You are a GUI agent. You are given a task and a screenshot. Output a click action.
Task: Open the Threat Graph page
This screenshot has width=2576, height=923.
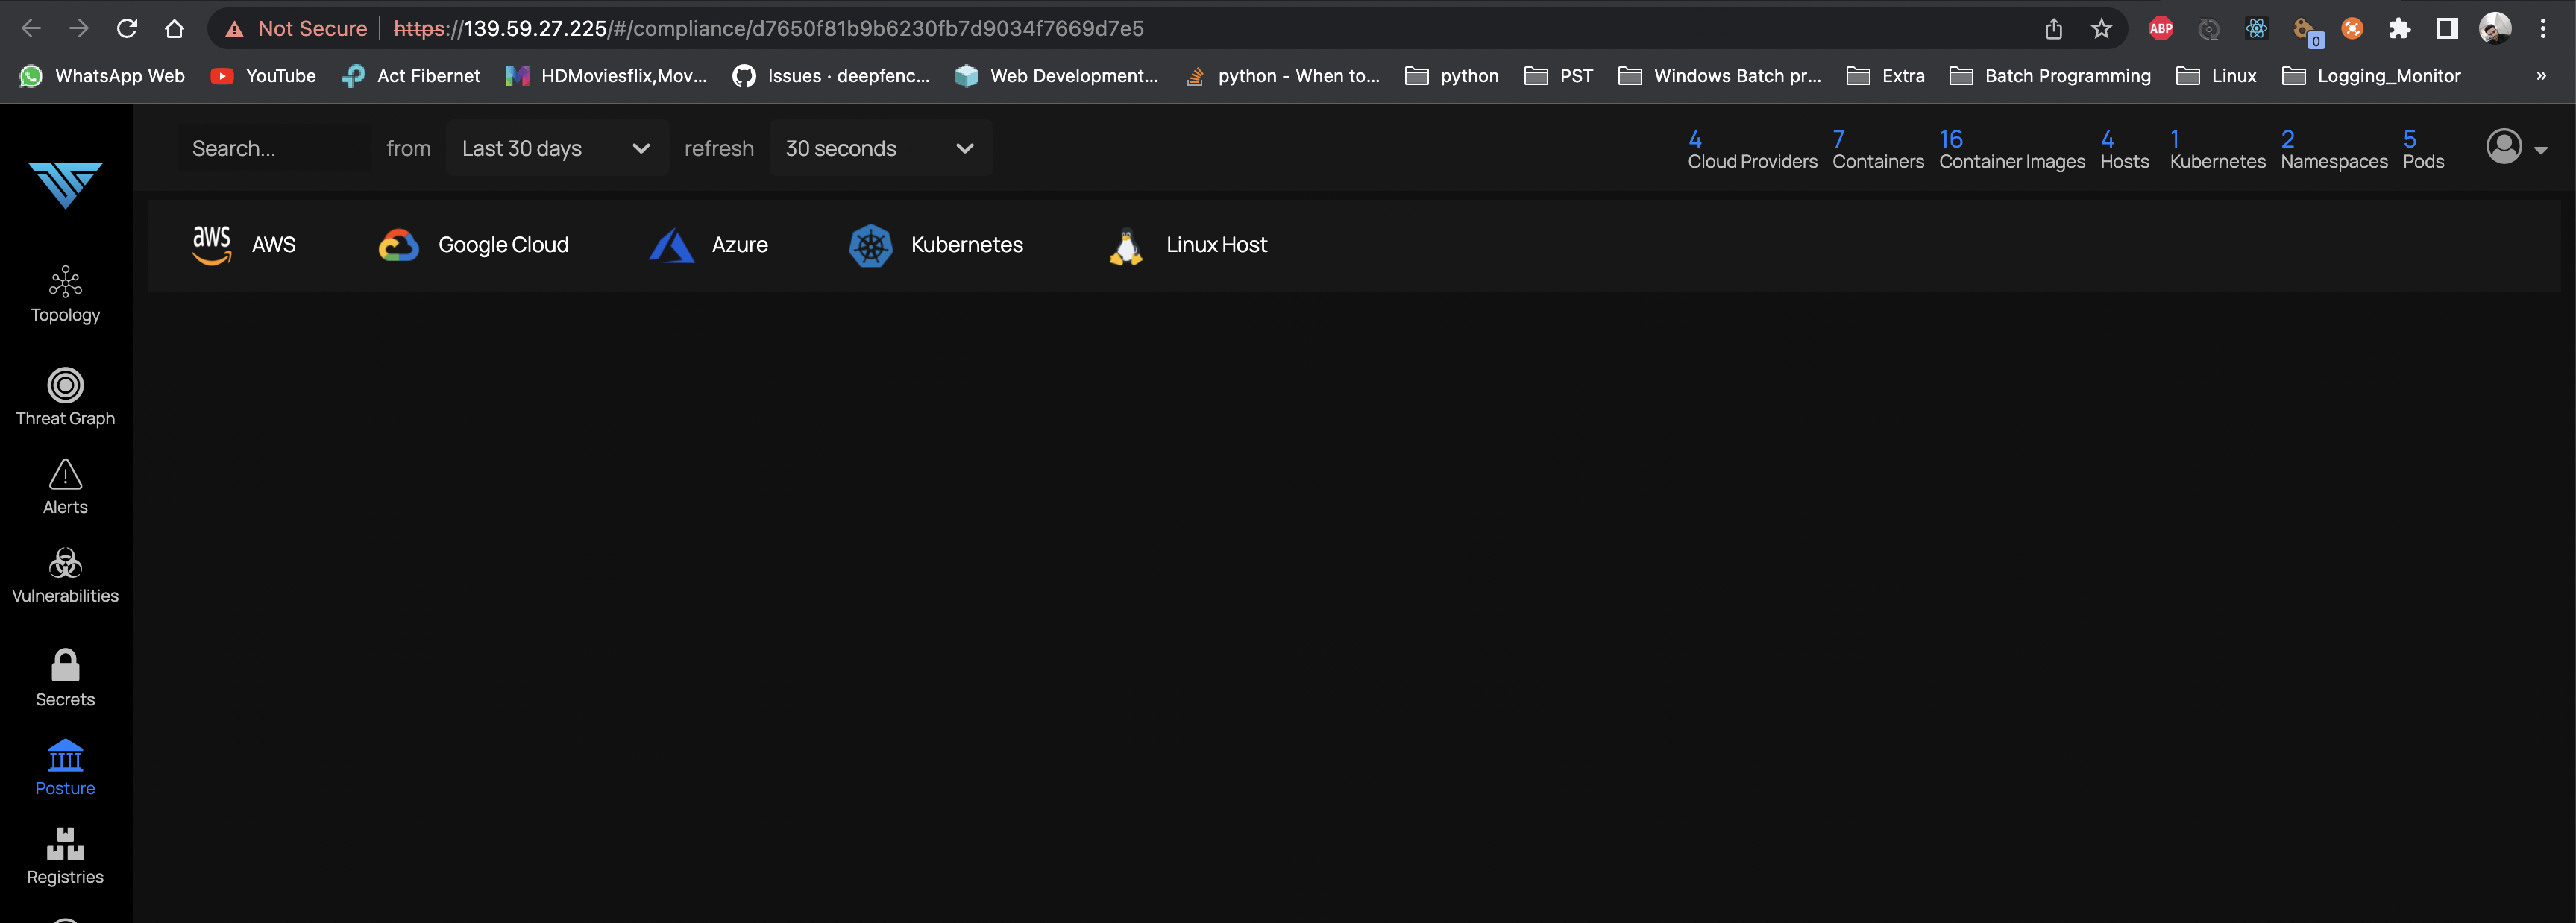pos(65,398)
